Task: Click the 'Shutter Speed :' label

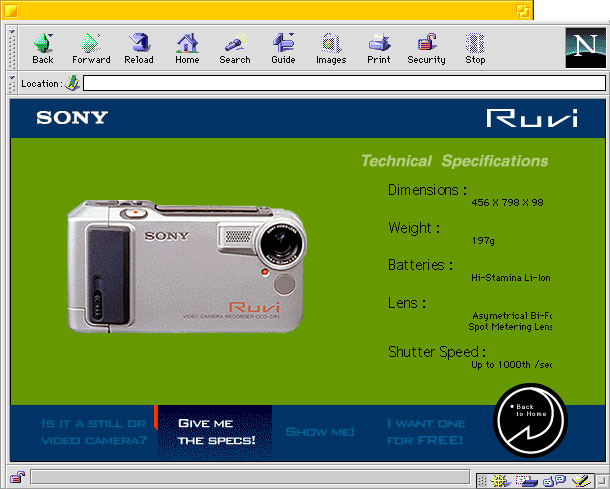Action: (x=437, y=352)
